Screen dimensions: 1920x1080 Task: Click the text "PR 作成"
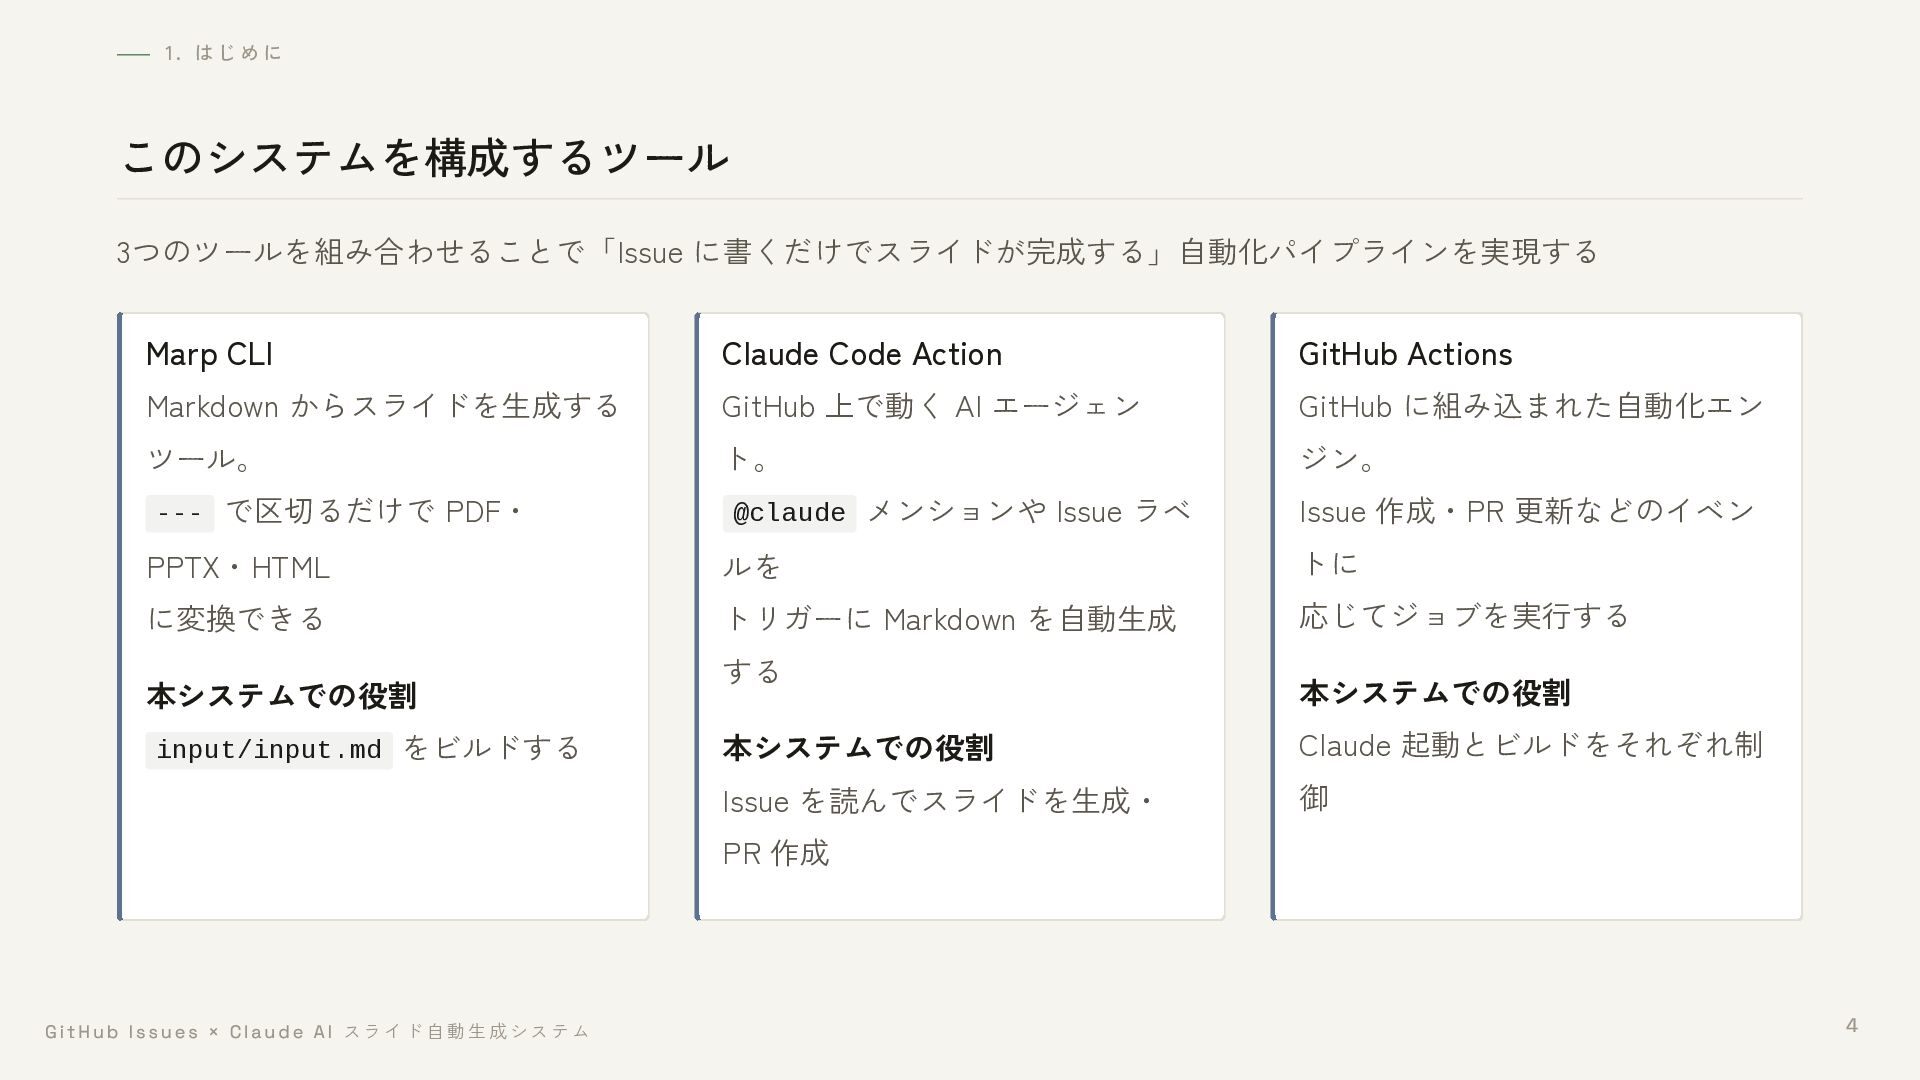click(776, 854)
